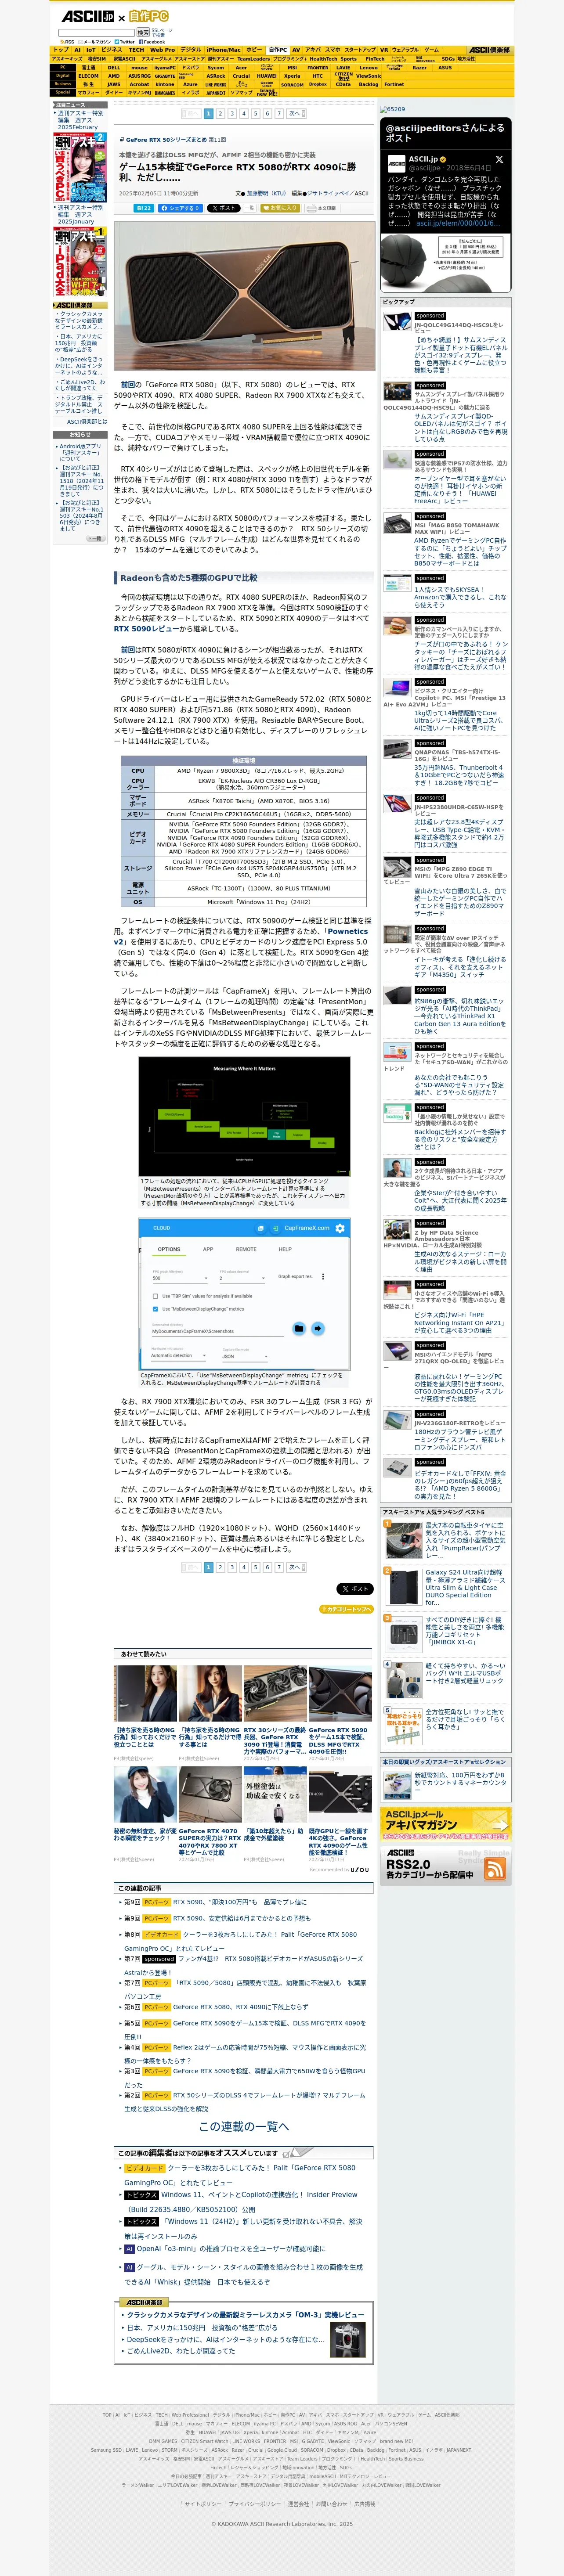
Task: Click 次へ in top pagination
Action: pos(295,114)
